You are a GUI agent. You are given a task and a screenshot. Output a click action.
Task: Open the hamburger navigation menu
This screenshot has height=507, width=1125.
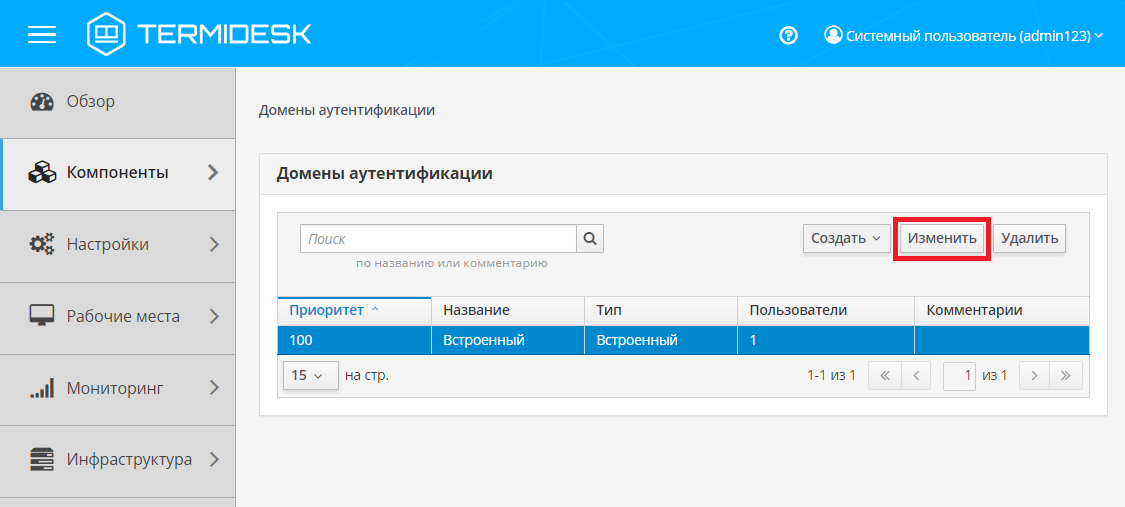click(42, 34)
